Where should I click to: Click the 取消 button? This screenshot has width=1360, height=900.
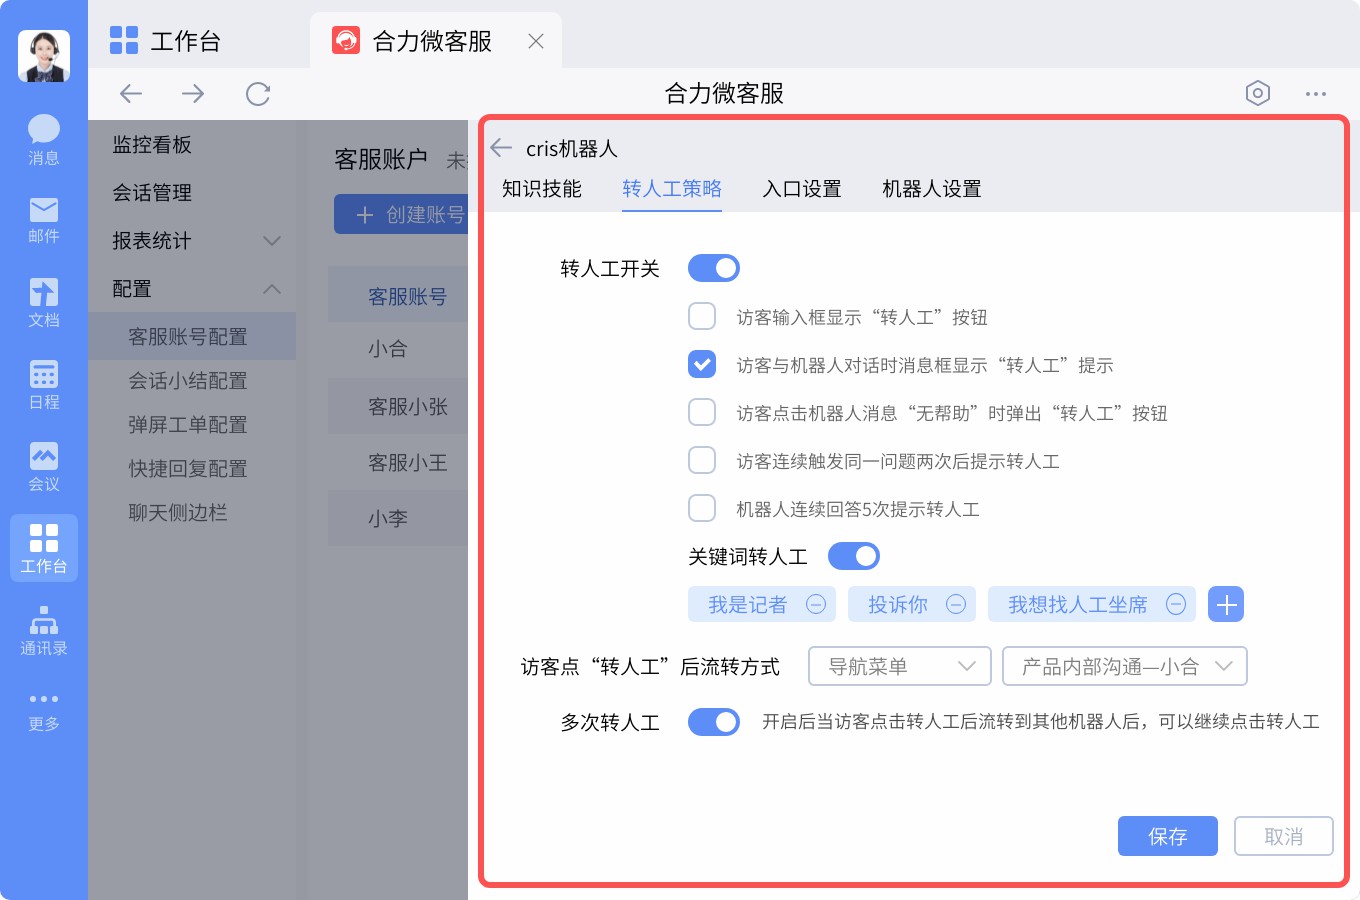pyautogui.click(x=1283, y=836)
